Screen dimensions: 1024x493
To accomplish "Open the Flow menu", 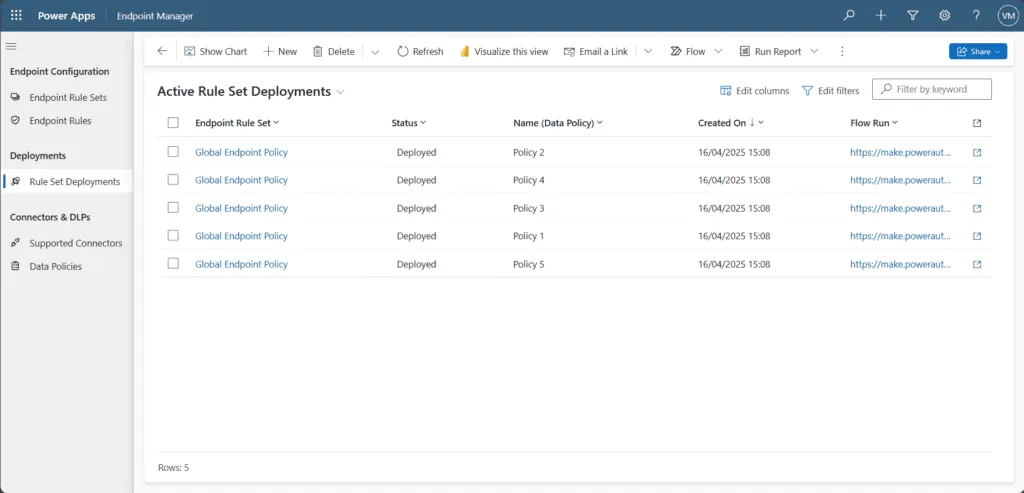I will click(696, 52).
